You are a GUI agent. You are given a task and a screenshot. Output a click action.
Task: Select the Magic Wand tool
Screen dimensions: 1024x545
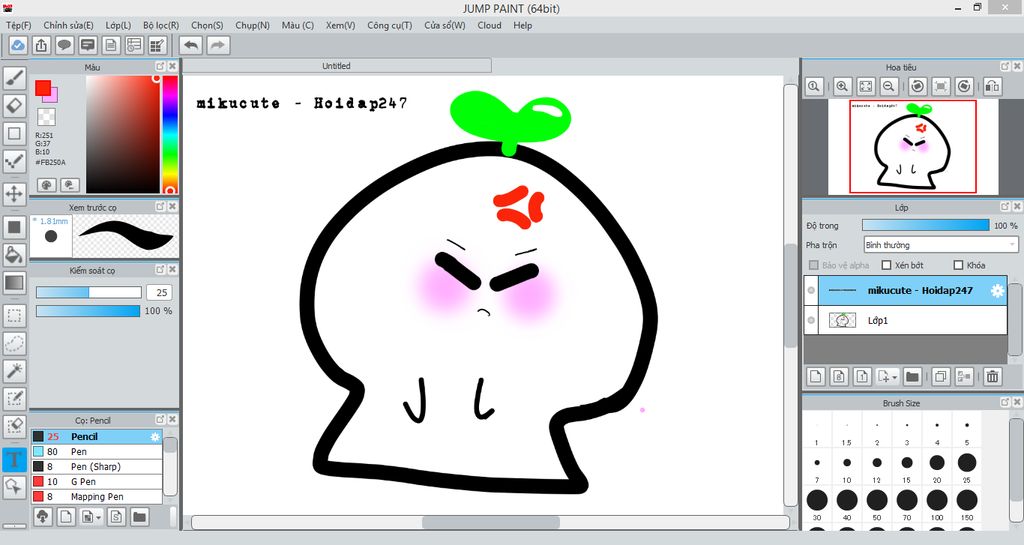(14, 371)
